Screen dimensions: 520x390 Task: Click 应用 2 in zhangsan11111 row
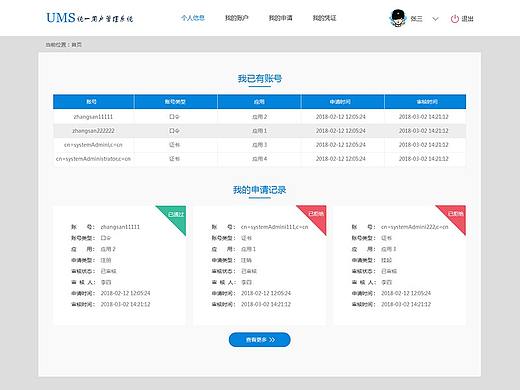coord(260,117)
